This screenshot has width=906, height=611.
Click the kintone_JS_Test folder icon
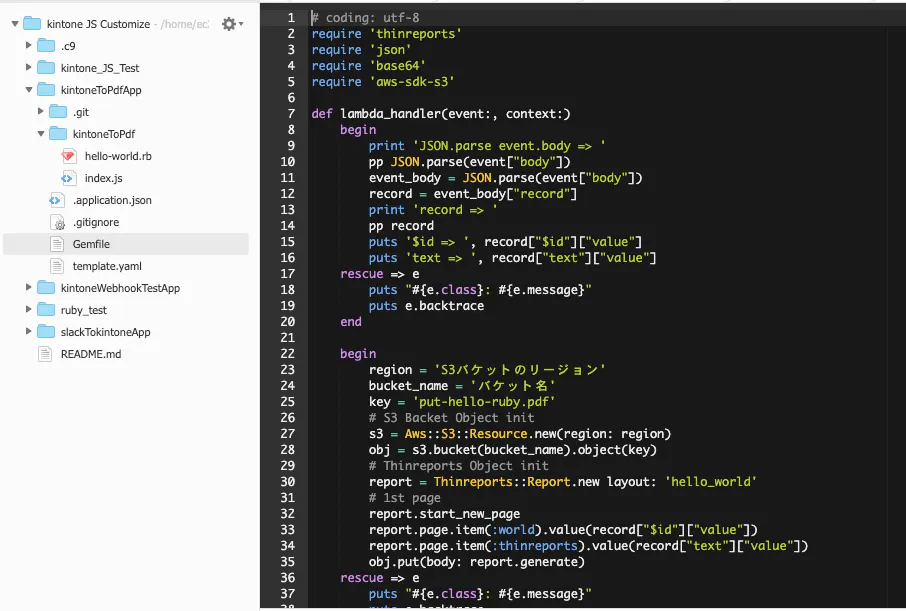[46, 68]
